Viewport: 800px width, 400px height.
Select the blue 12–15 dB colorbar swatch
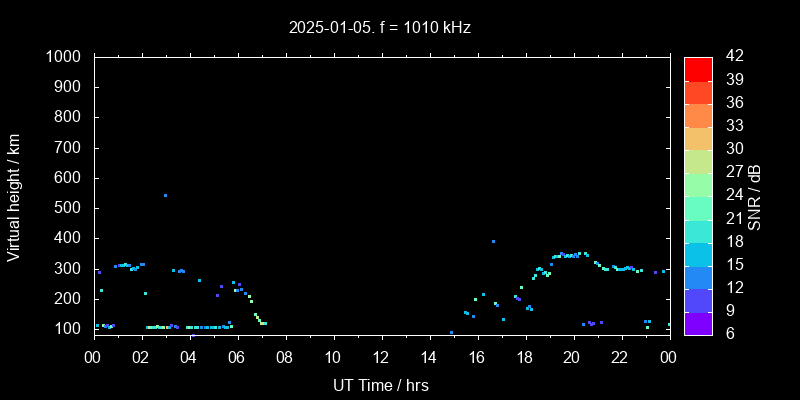(x=698, y=276)
